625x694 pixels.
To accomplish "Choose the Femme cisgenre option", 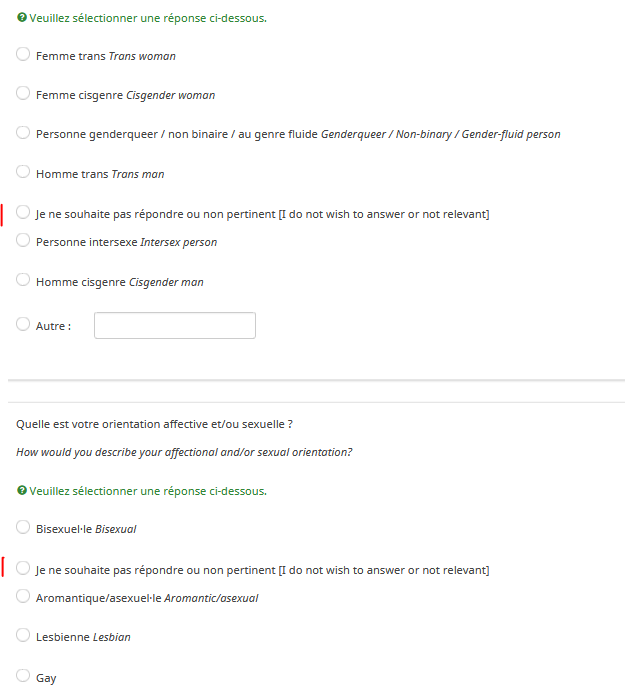I will [x=23, y=94].
